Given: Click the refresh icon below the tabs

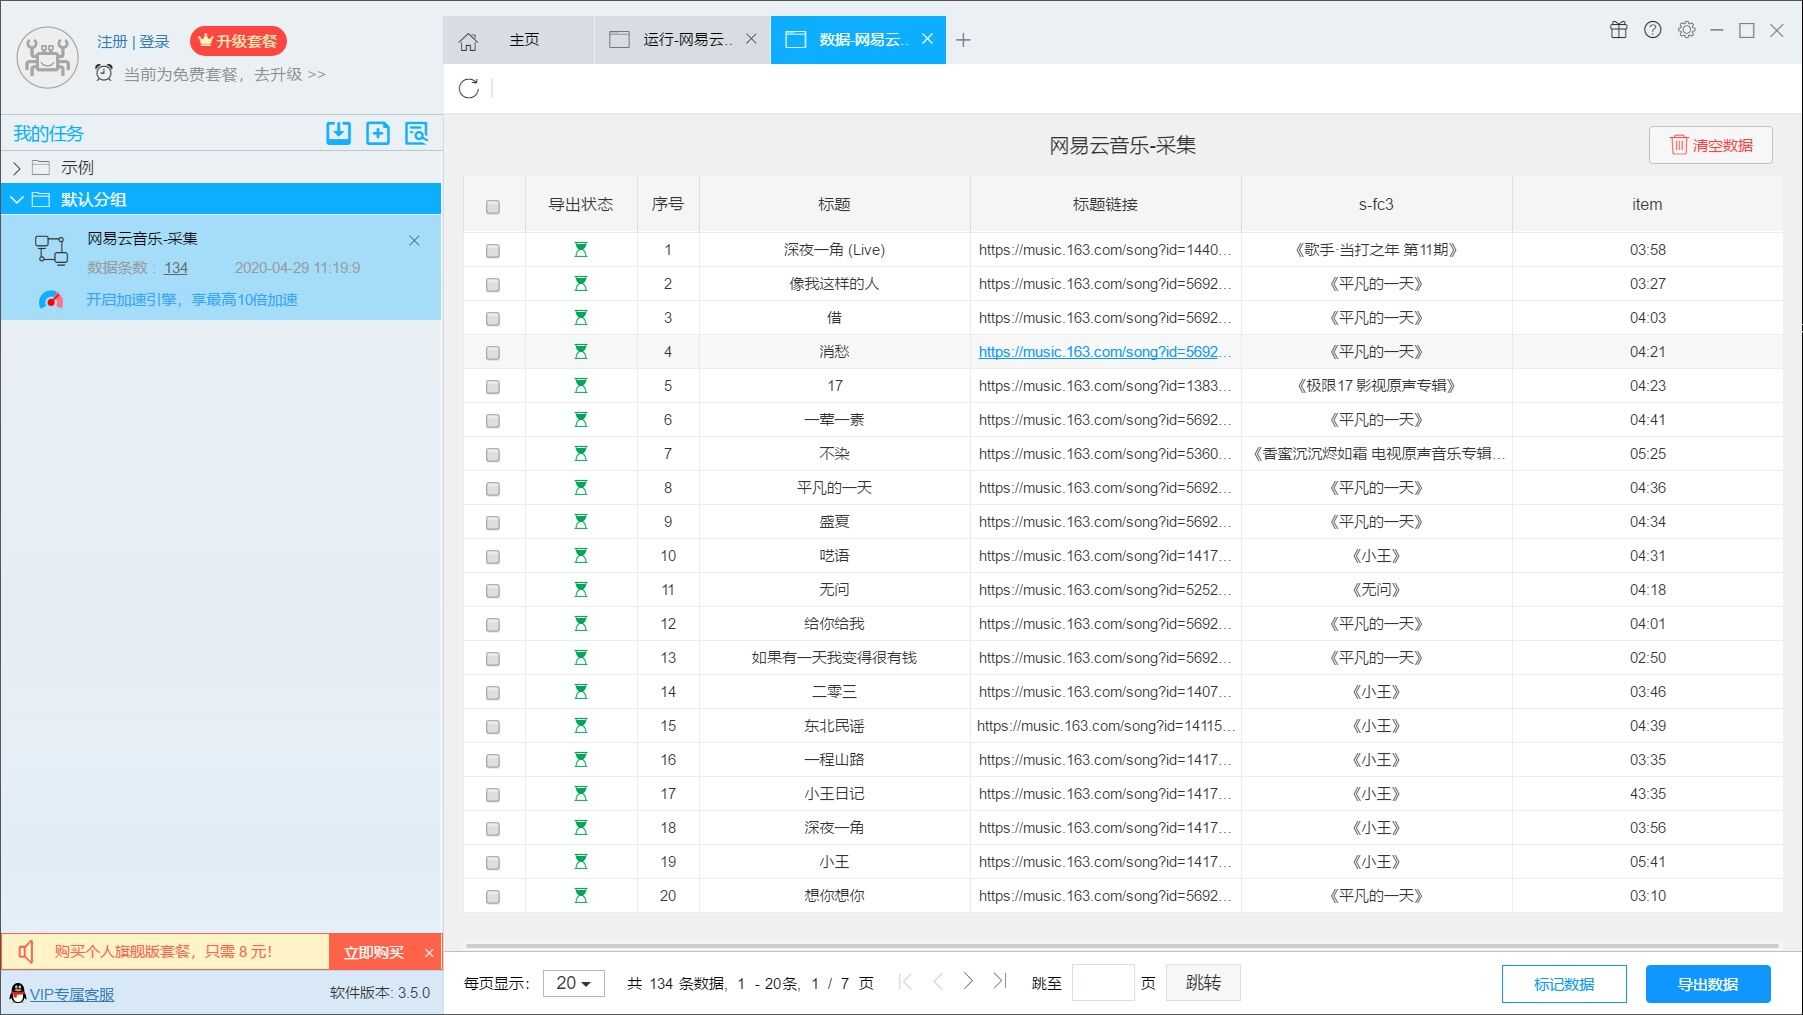Looking at the screenshot, I should (x=468, y=88).
